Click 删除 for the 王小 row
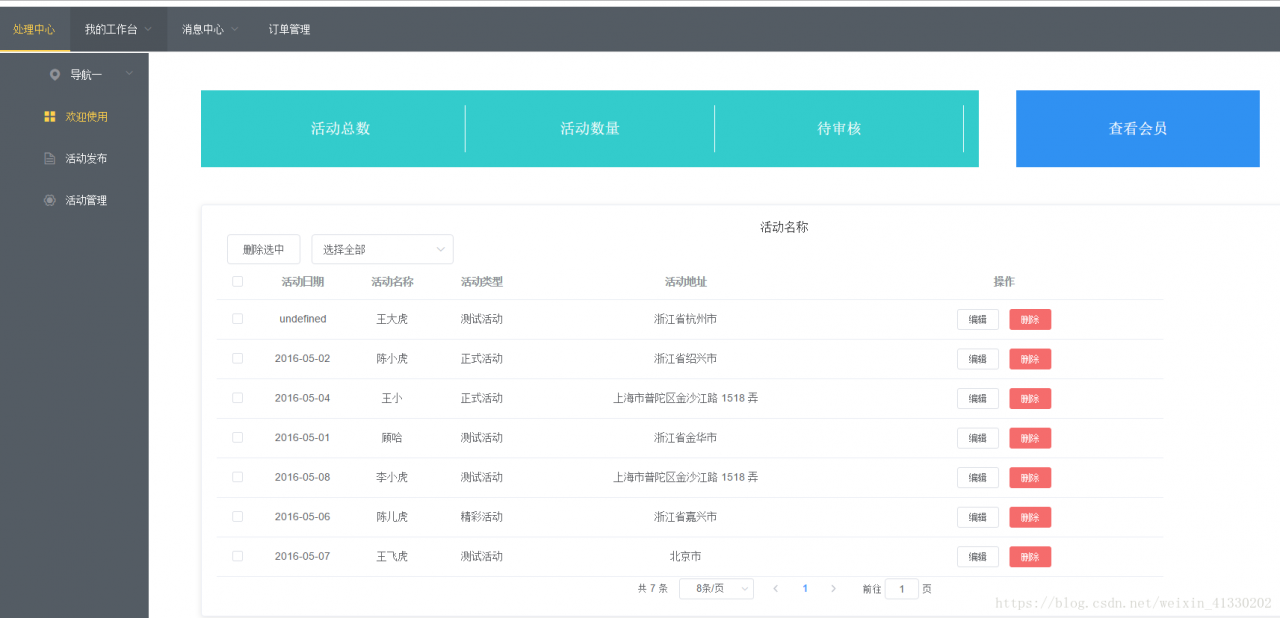Image resolution: width=1280 pixels, height=618 pixels. click(1030, 398)
